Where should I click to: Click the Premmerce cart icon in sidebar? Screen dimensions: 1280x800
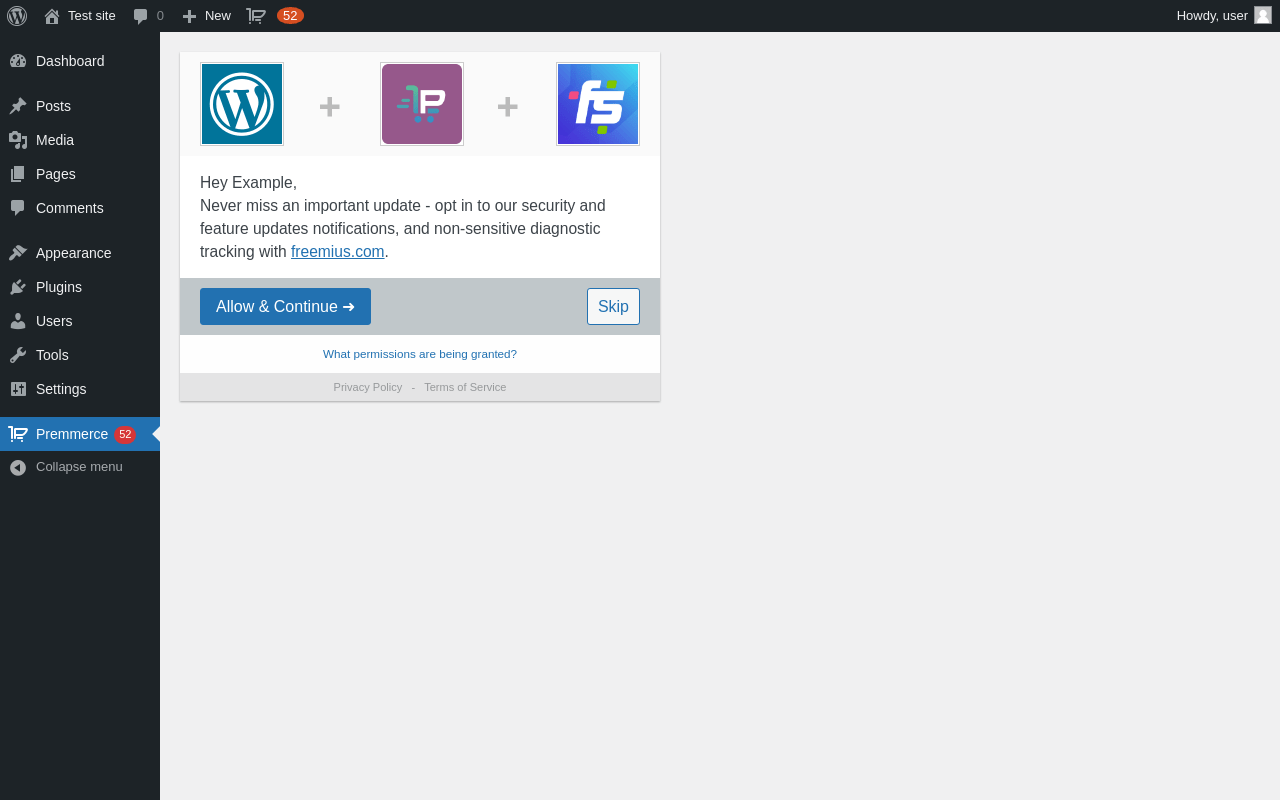coord(18,434)
